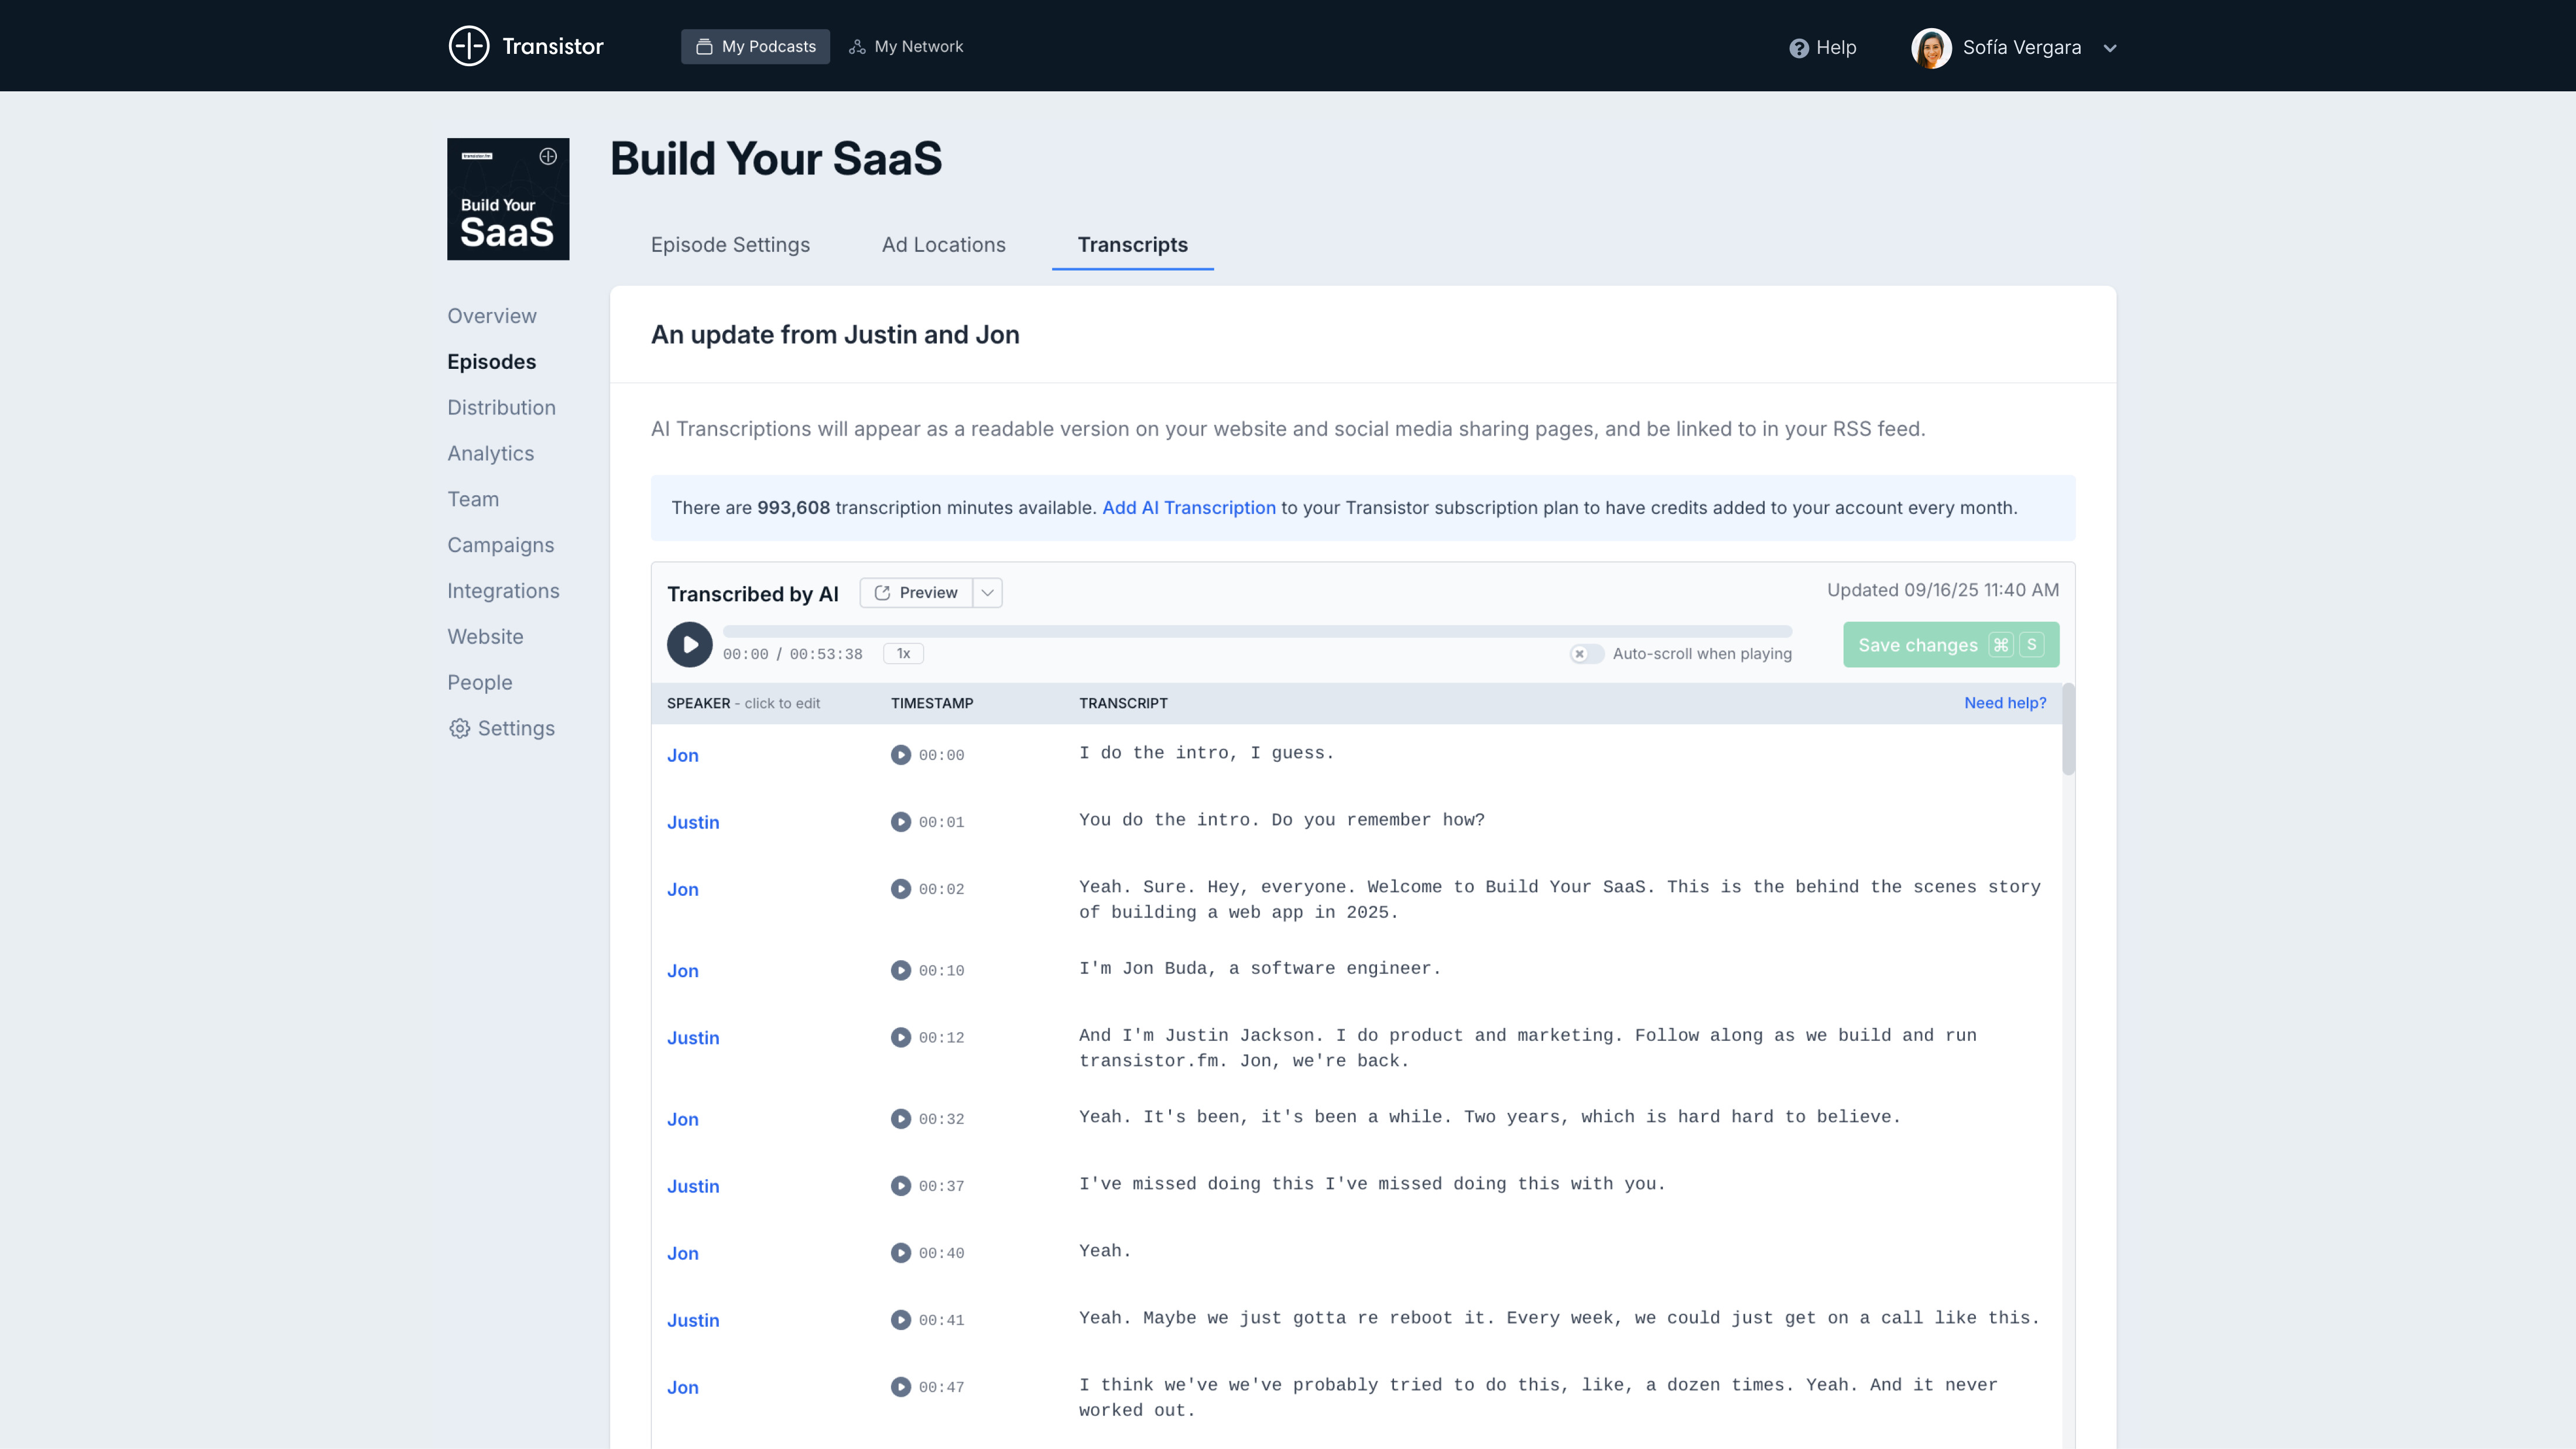Image resolution: width=2576 pixels, height=1449 pixels.
Task: Open My Network from top navigation
Action: point(906,47)
